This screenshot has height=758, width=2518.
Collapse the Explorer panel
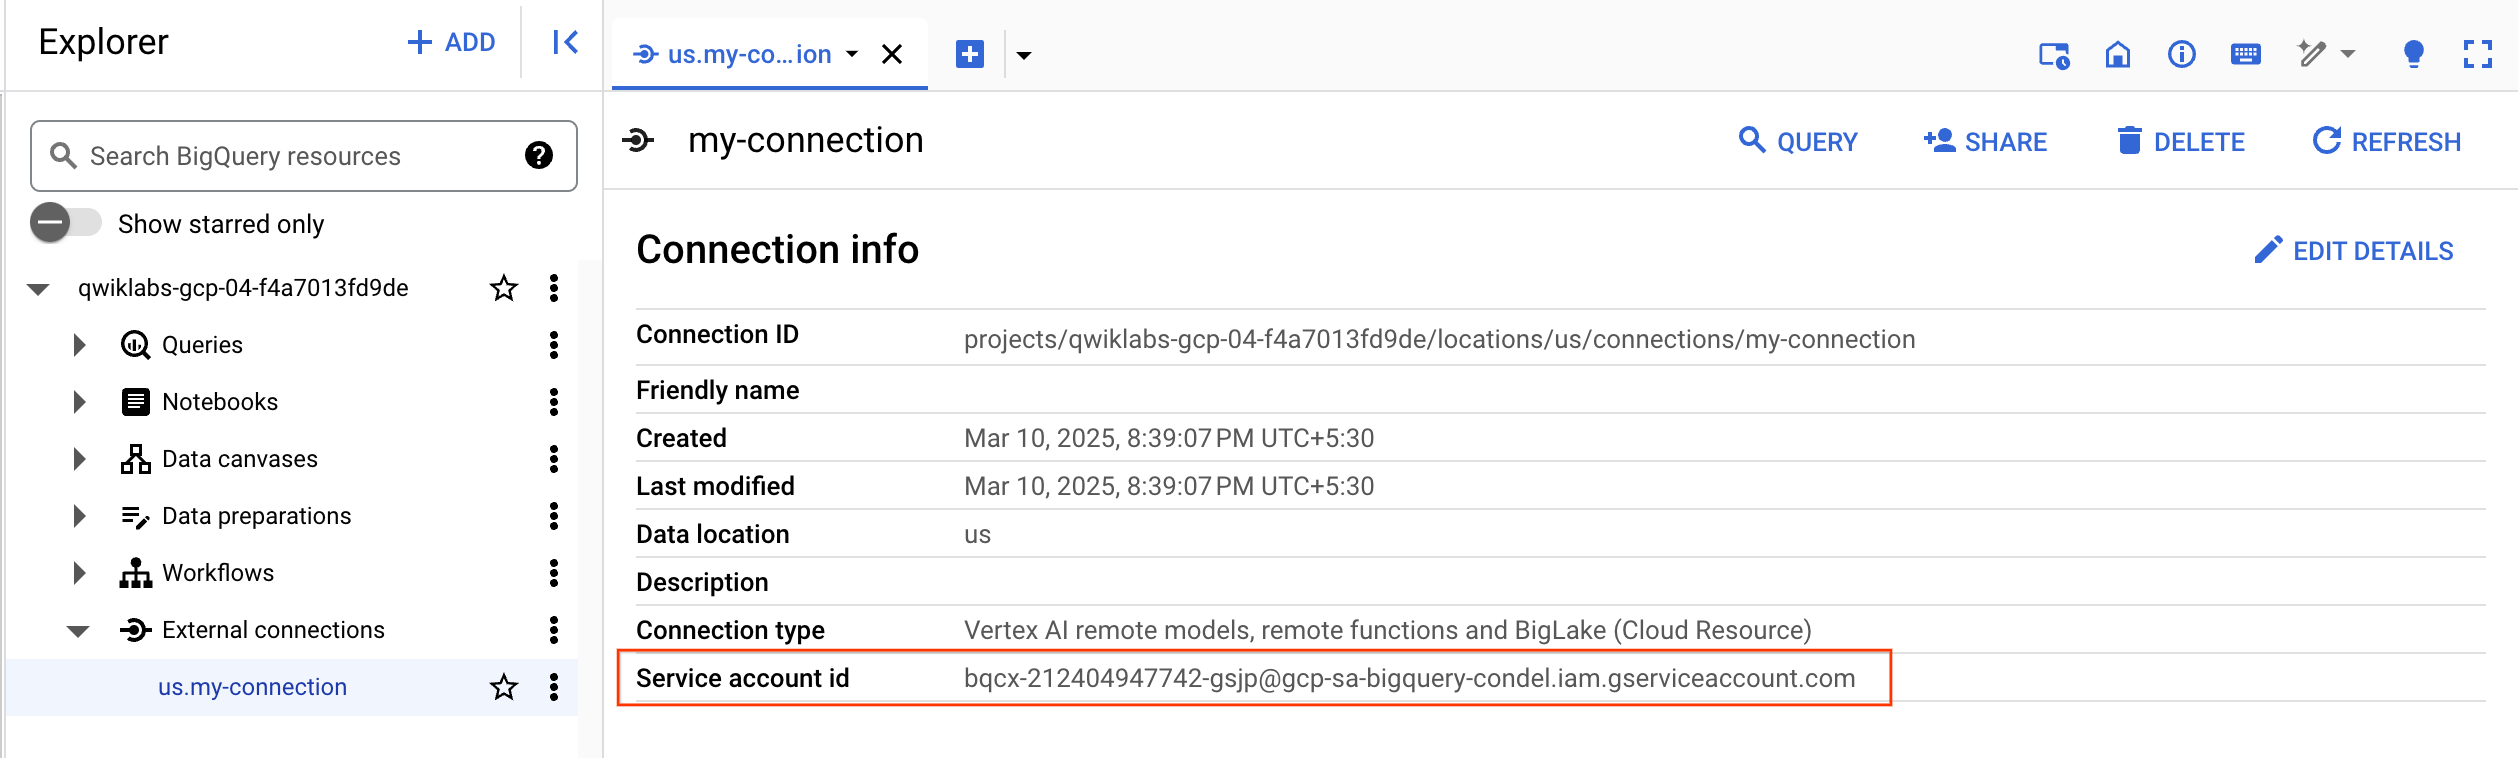(x=565, y=42)
